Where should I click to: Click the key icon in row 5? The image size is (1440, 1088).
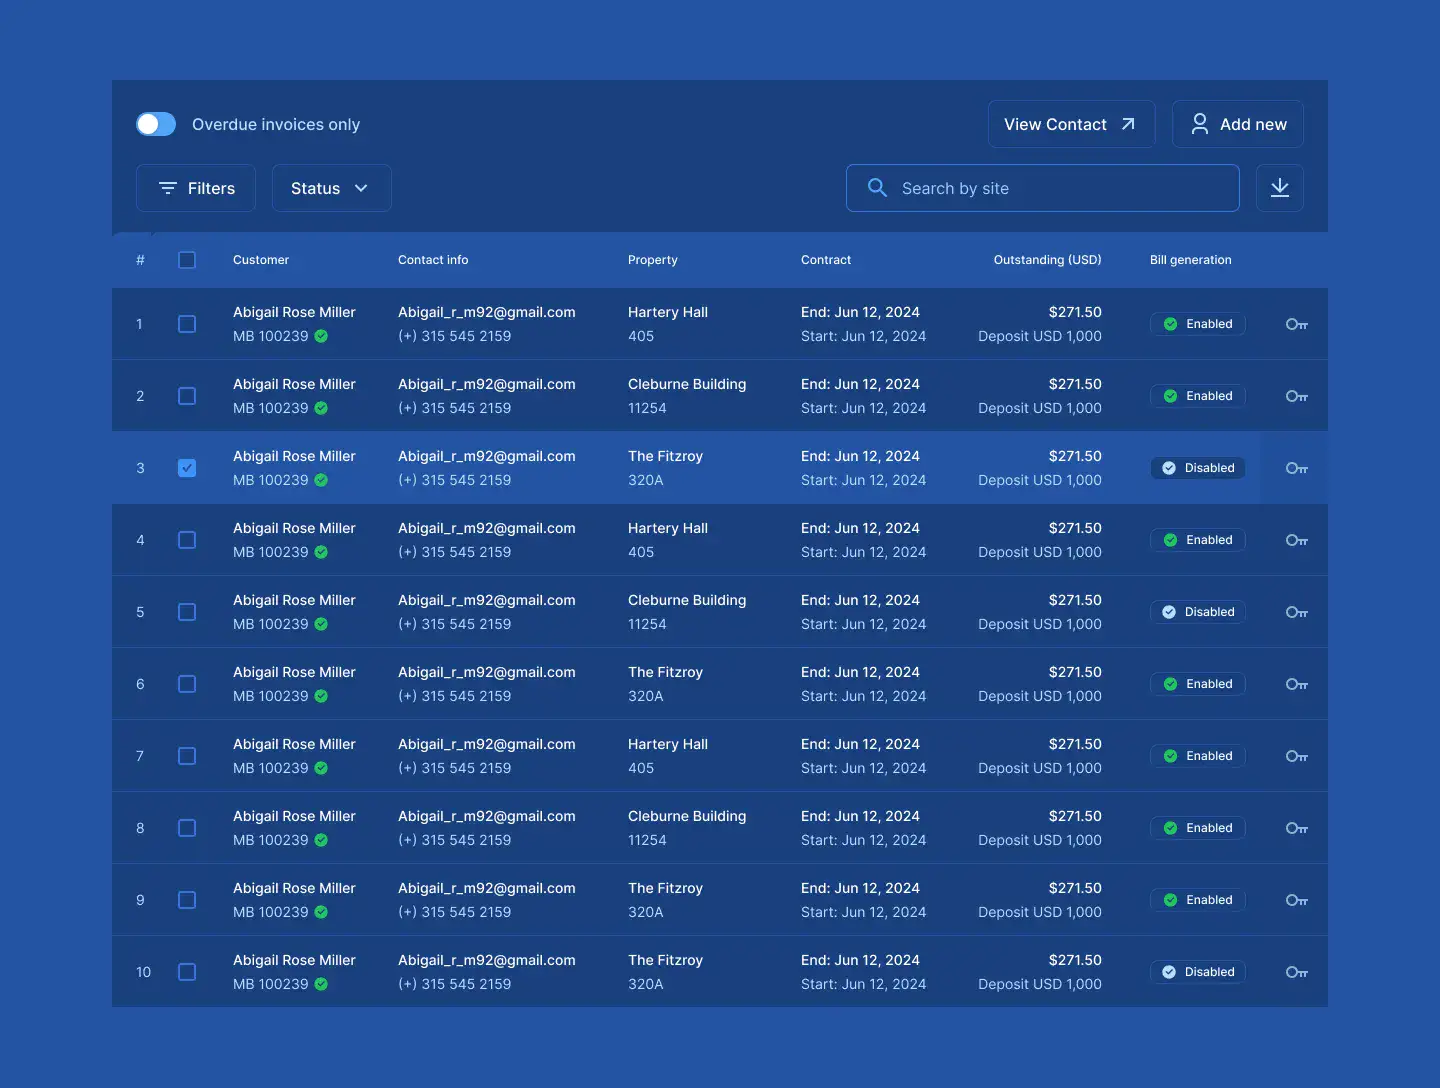(1297, 612)
